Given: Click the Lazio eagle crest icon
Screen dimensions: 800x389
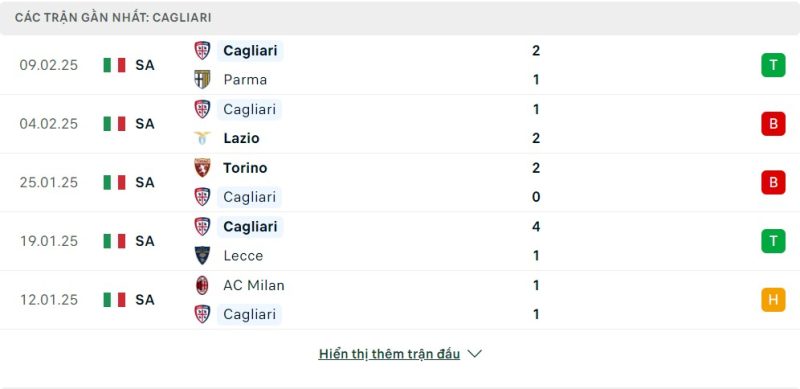Looking at the screenshot, I should pos(202,138).
